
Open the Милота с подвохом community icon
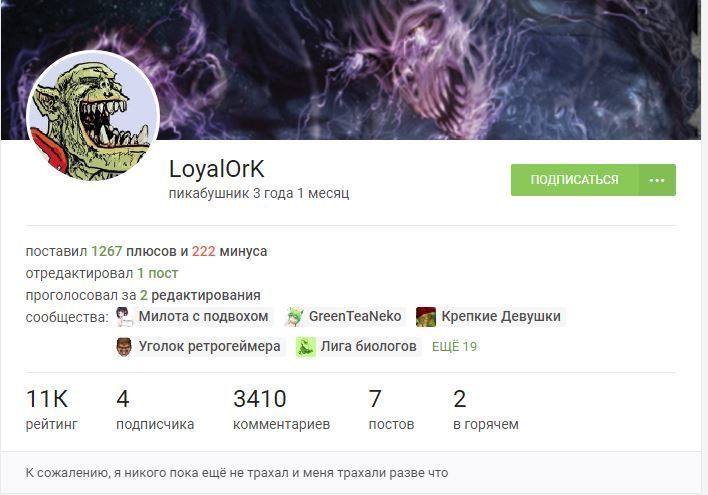[124, 317]
